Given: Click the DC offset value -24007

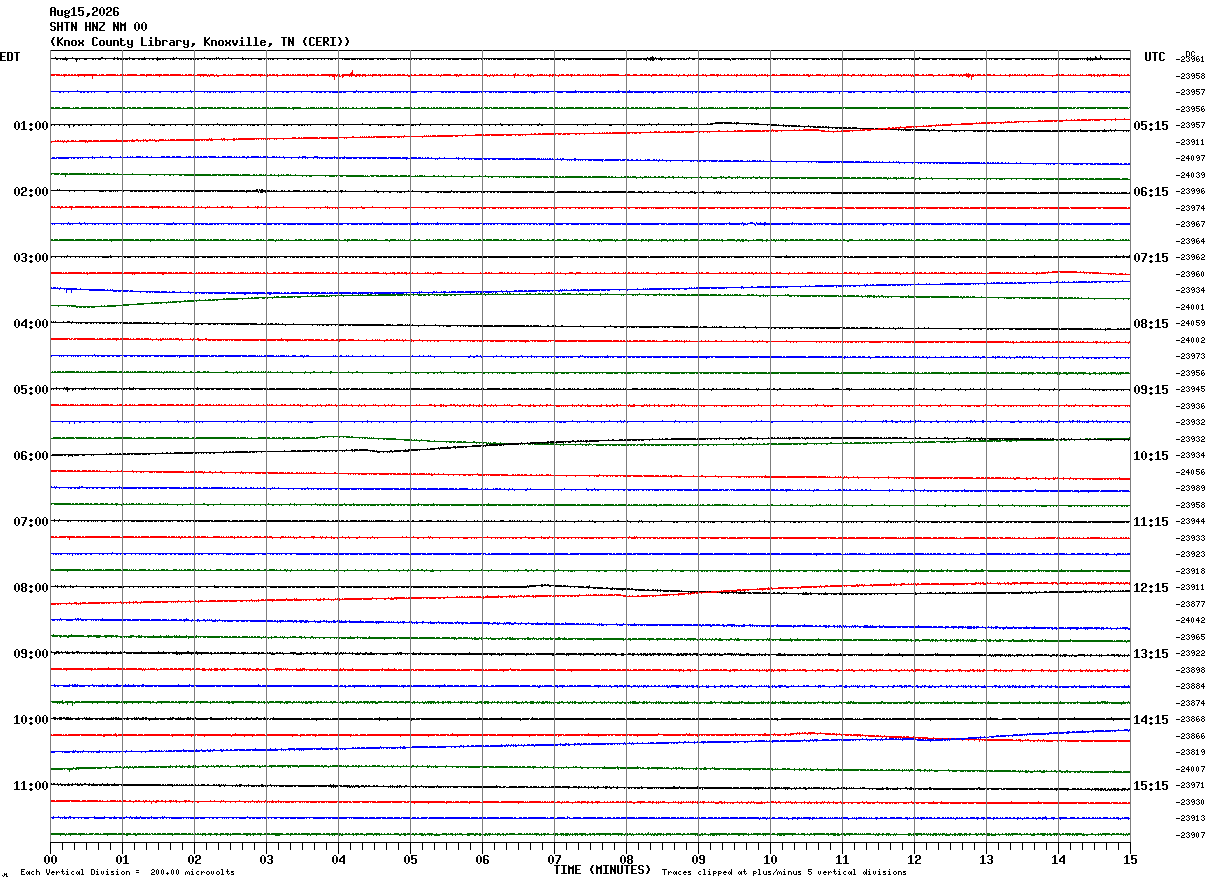Looking at the screenshot, I should click(1191, 769).
